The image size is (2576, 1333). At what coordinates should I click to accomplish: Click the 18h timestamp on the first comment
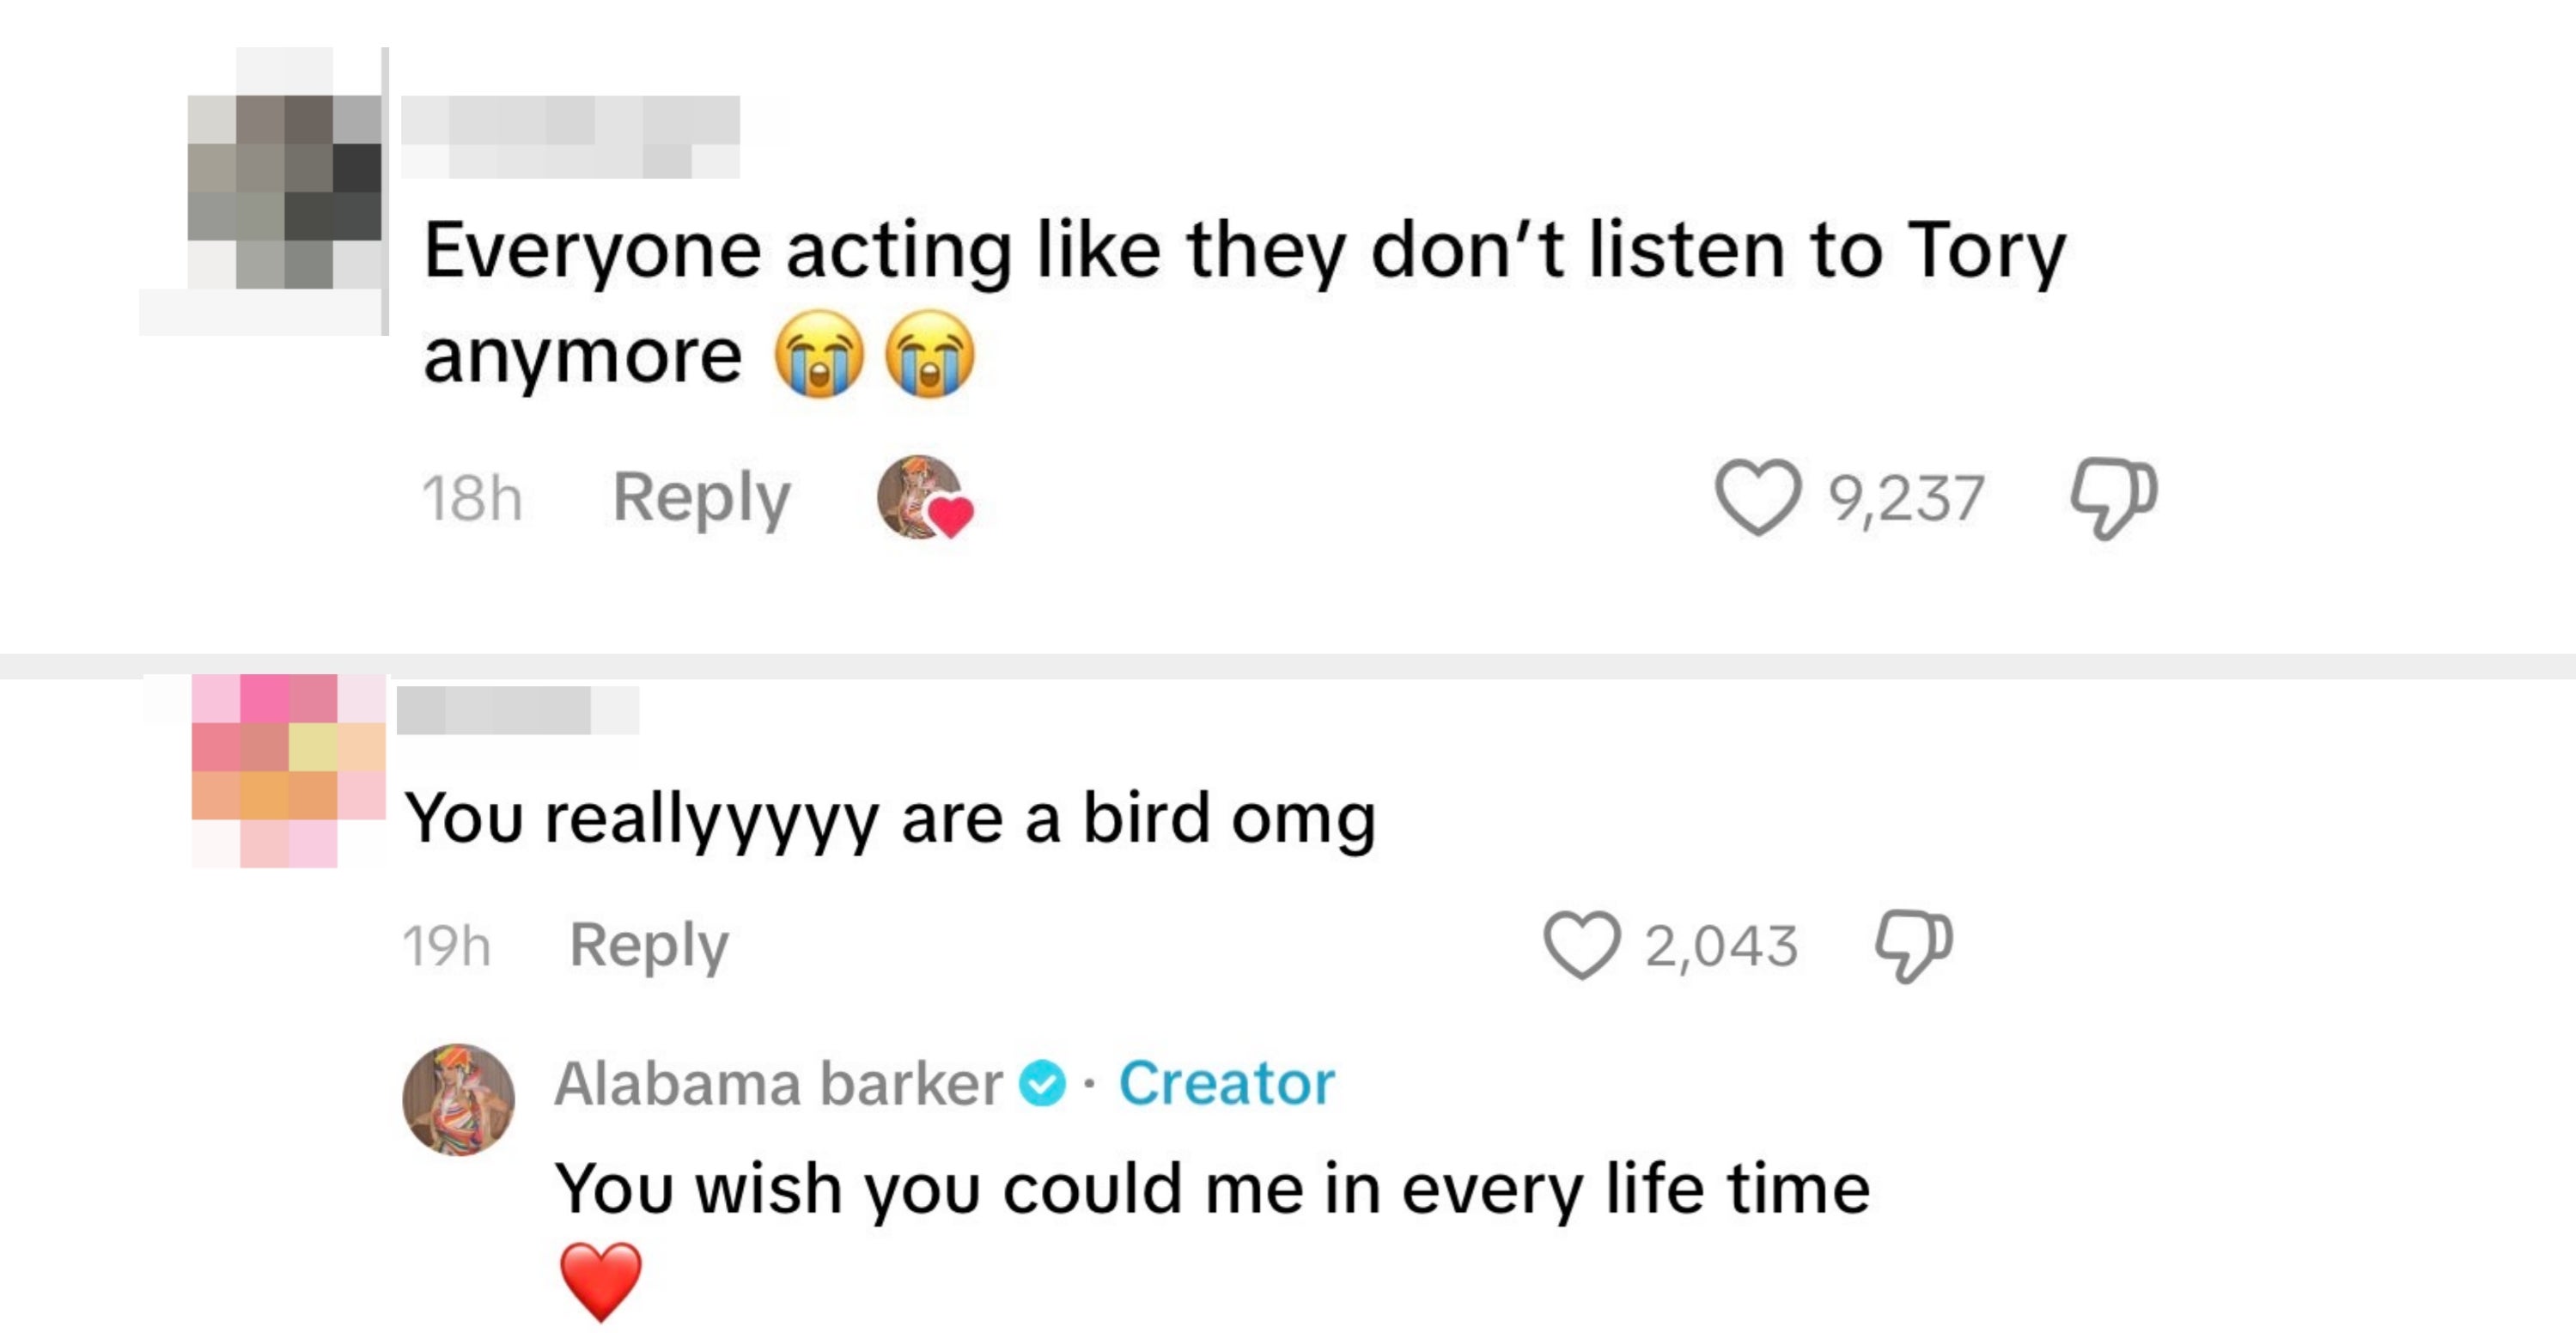[472, 499]
